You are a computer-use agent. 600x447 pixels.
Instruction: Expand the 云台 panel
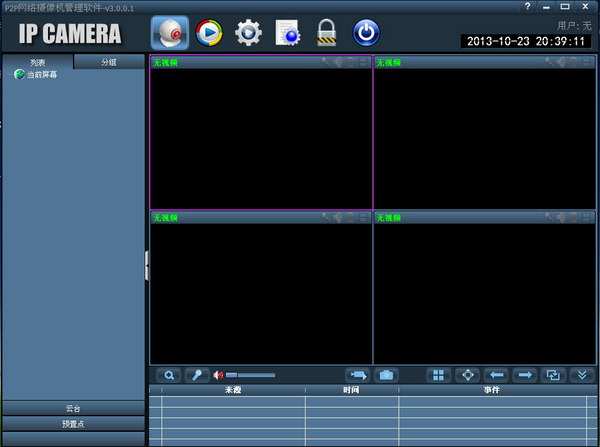73,409
